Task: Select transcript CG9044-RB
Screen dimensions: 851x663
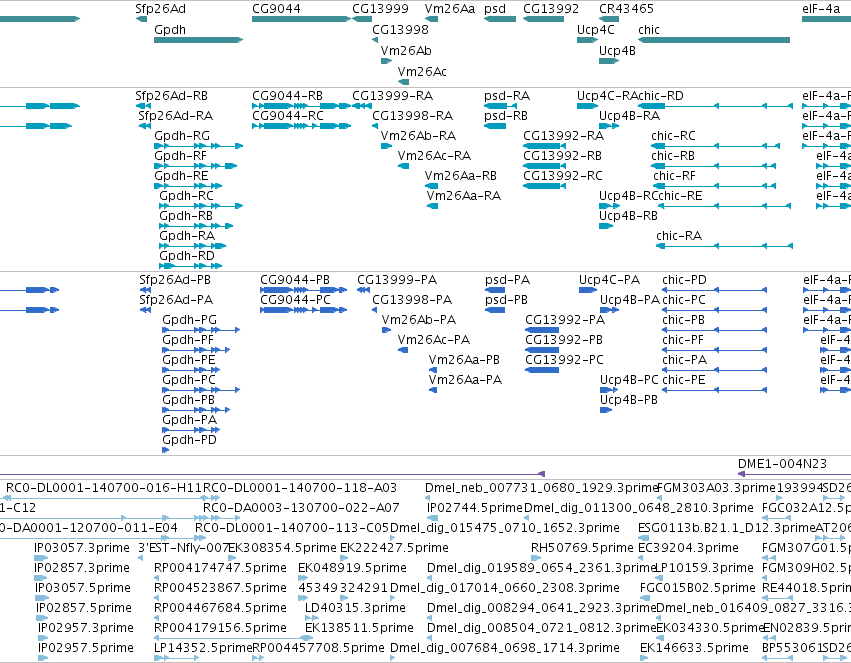Action: [x=287, y=96]
